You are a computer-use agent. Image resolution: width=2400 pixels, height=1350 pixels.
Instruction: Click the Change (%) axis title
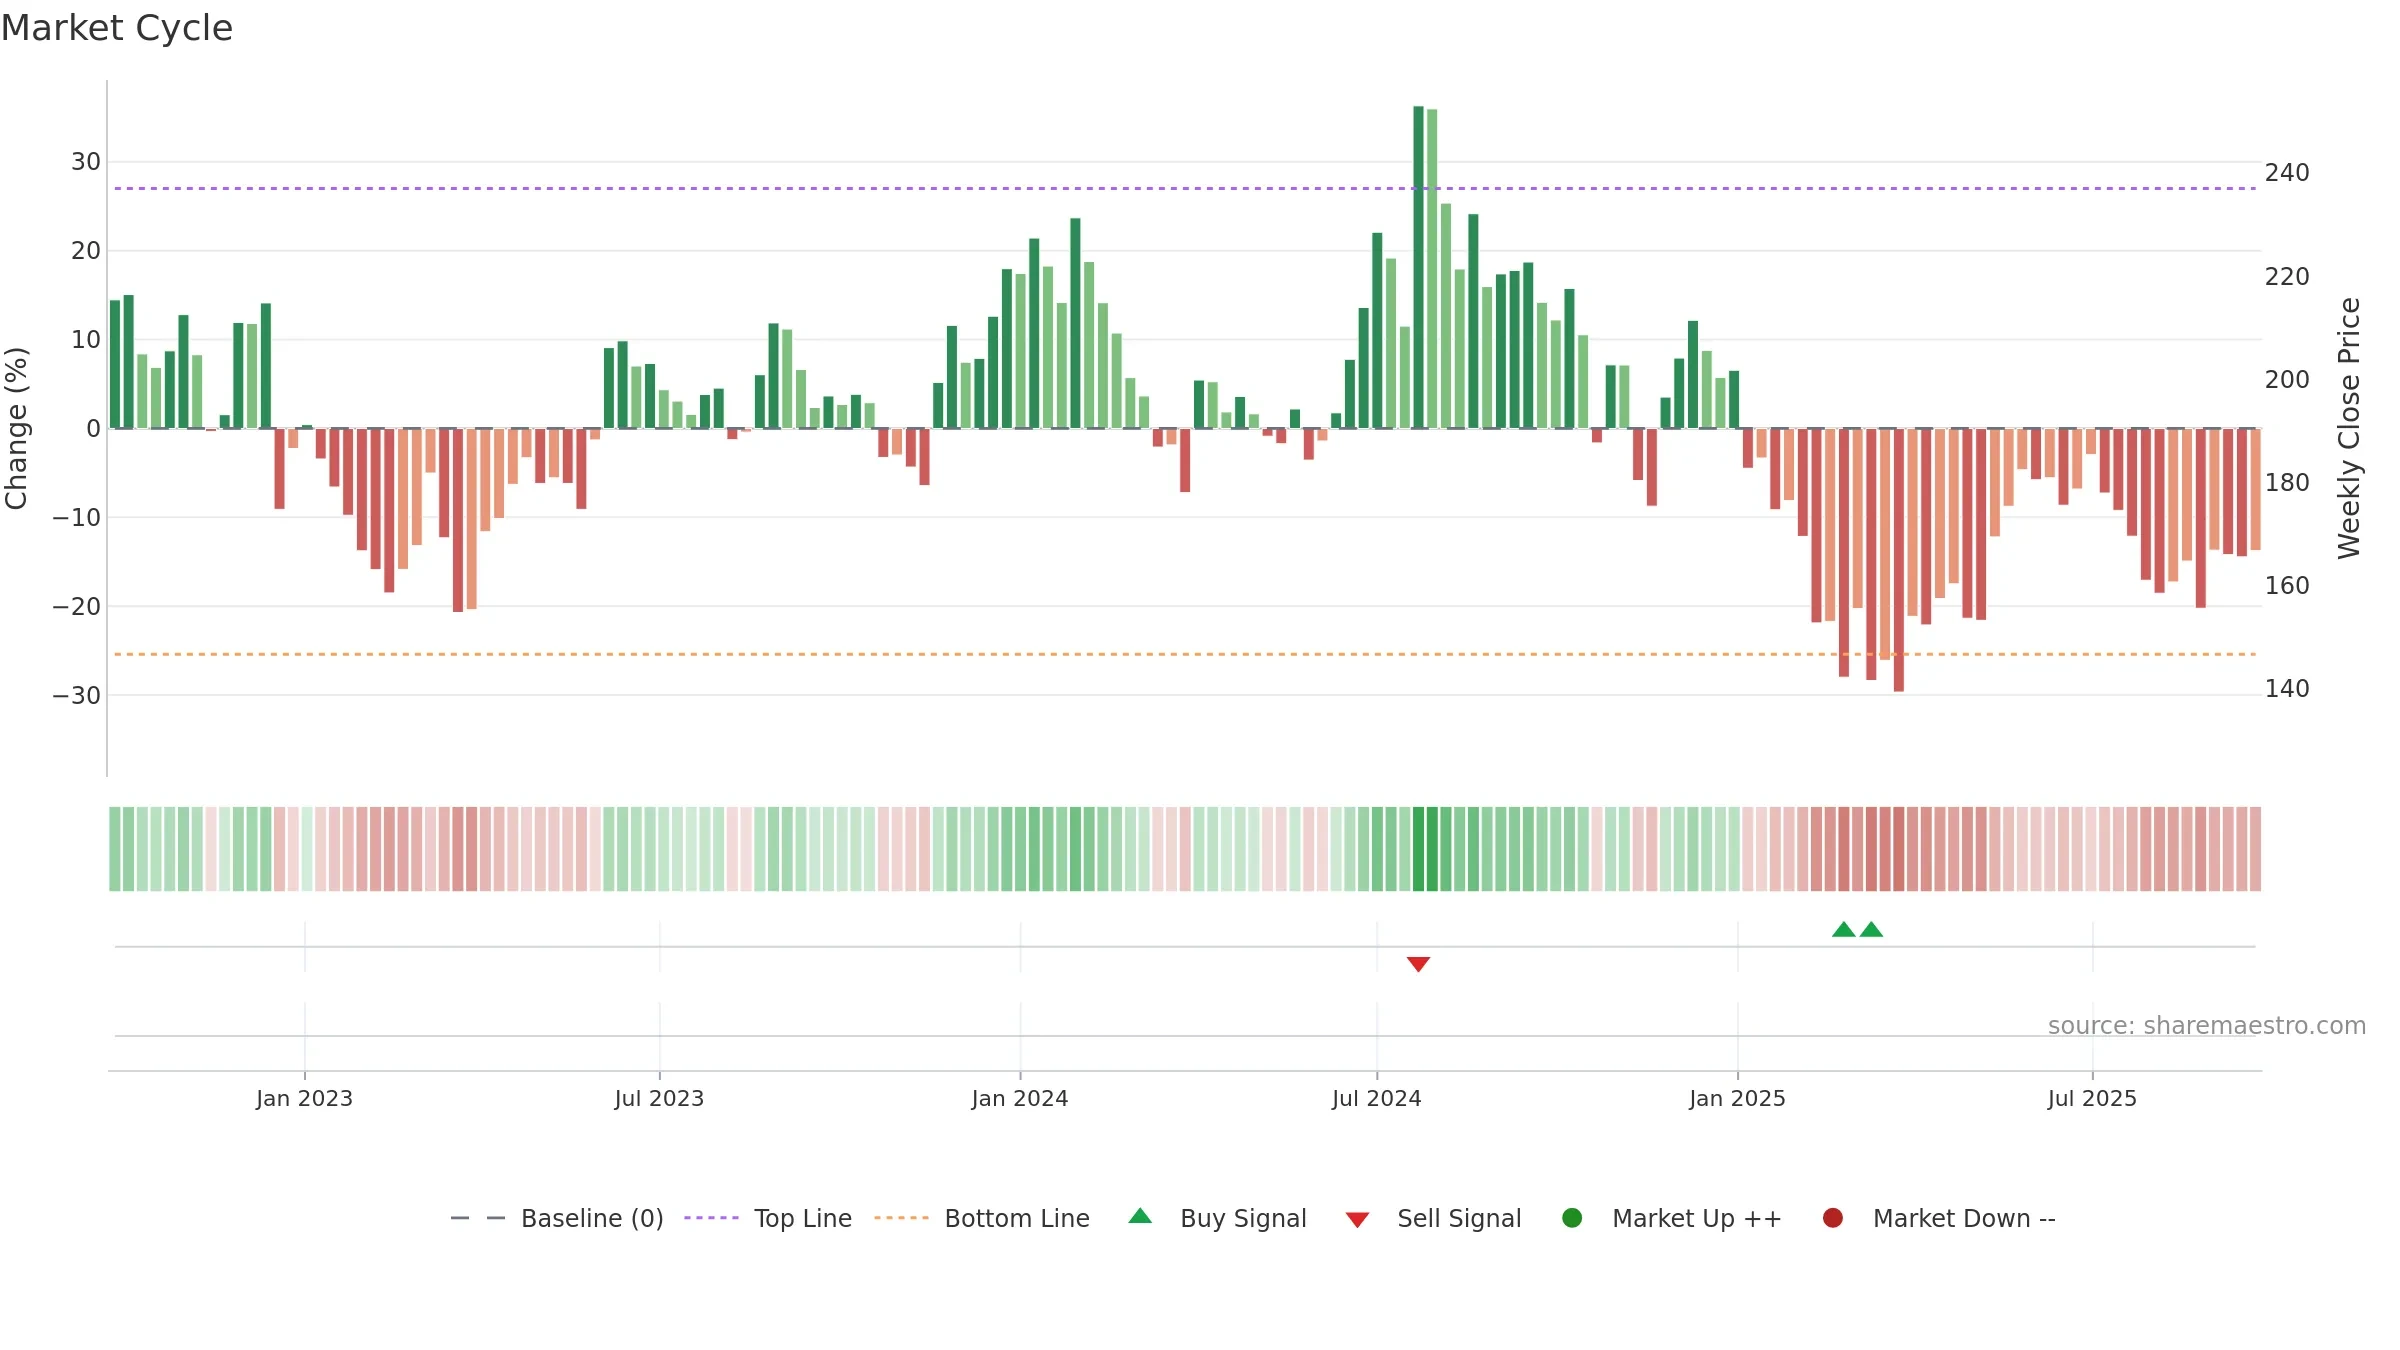[16, 428]
